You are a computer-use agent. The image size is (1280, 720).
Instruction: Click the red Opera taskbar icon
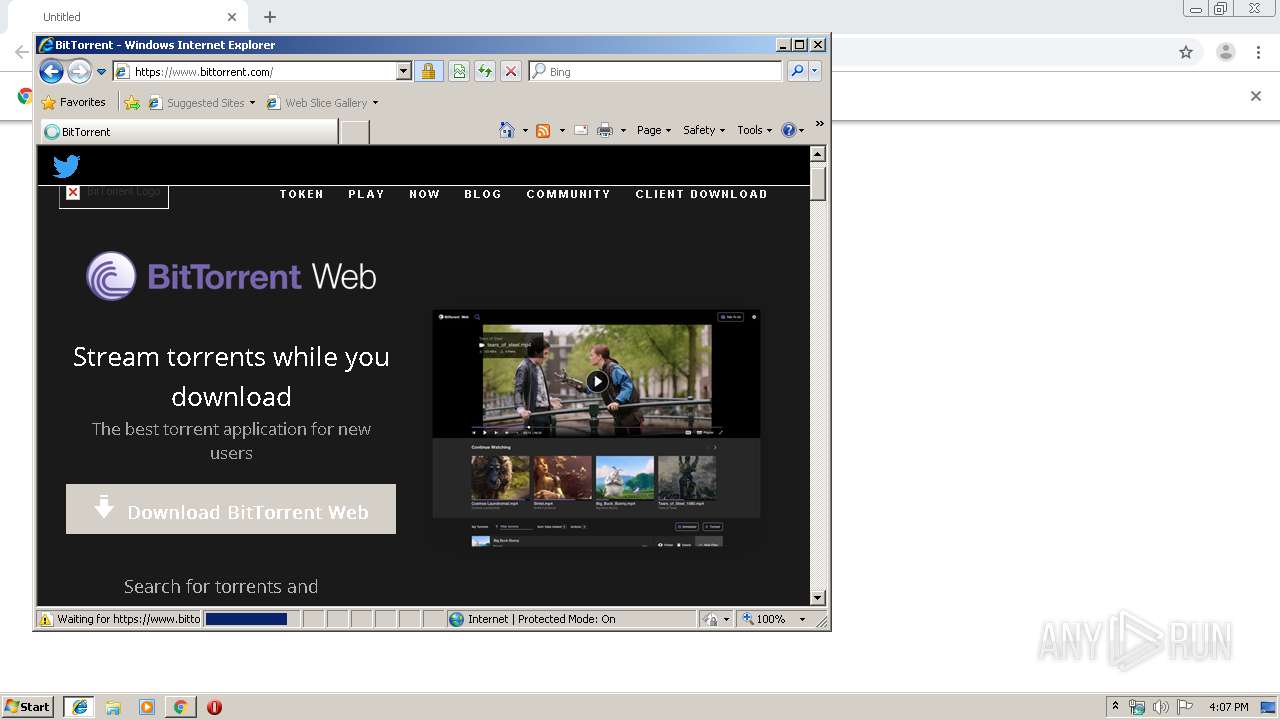pyautogui.click(x=214, y=707)
